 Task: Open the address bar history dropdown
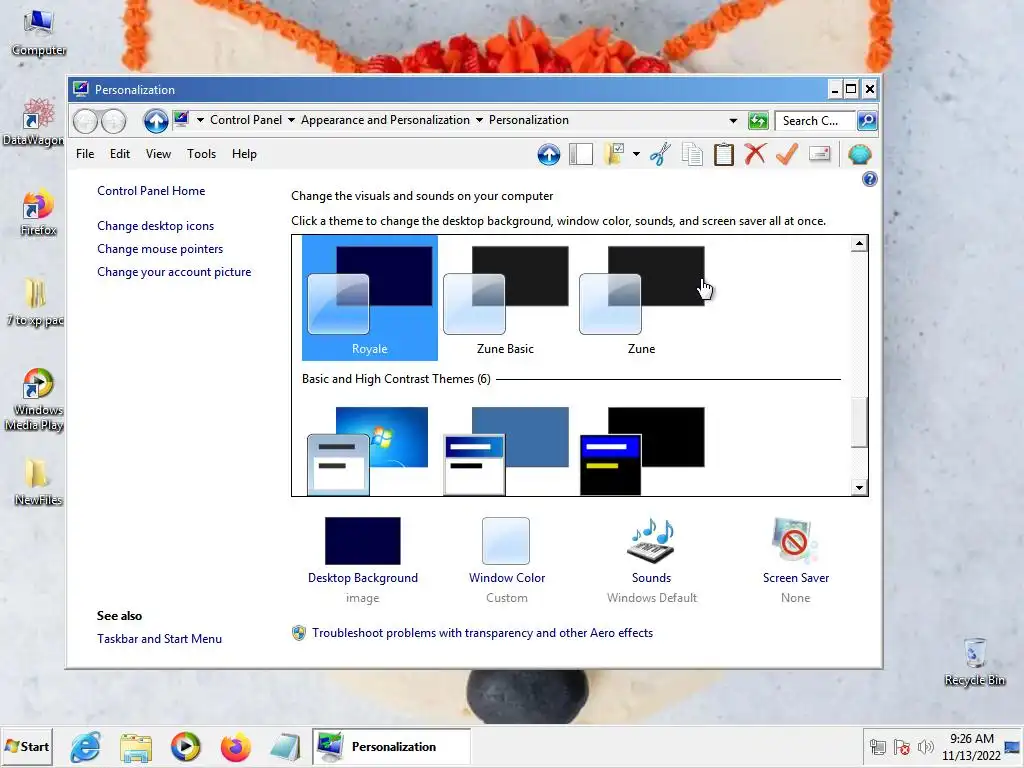(x=733, y=121)
